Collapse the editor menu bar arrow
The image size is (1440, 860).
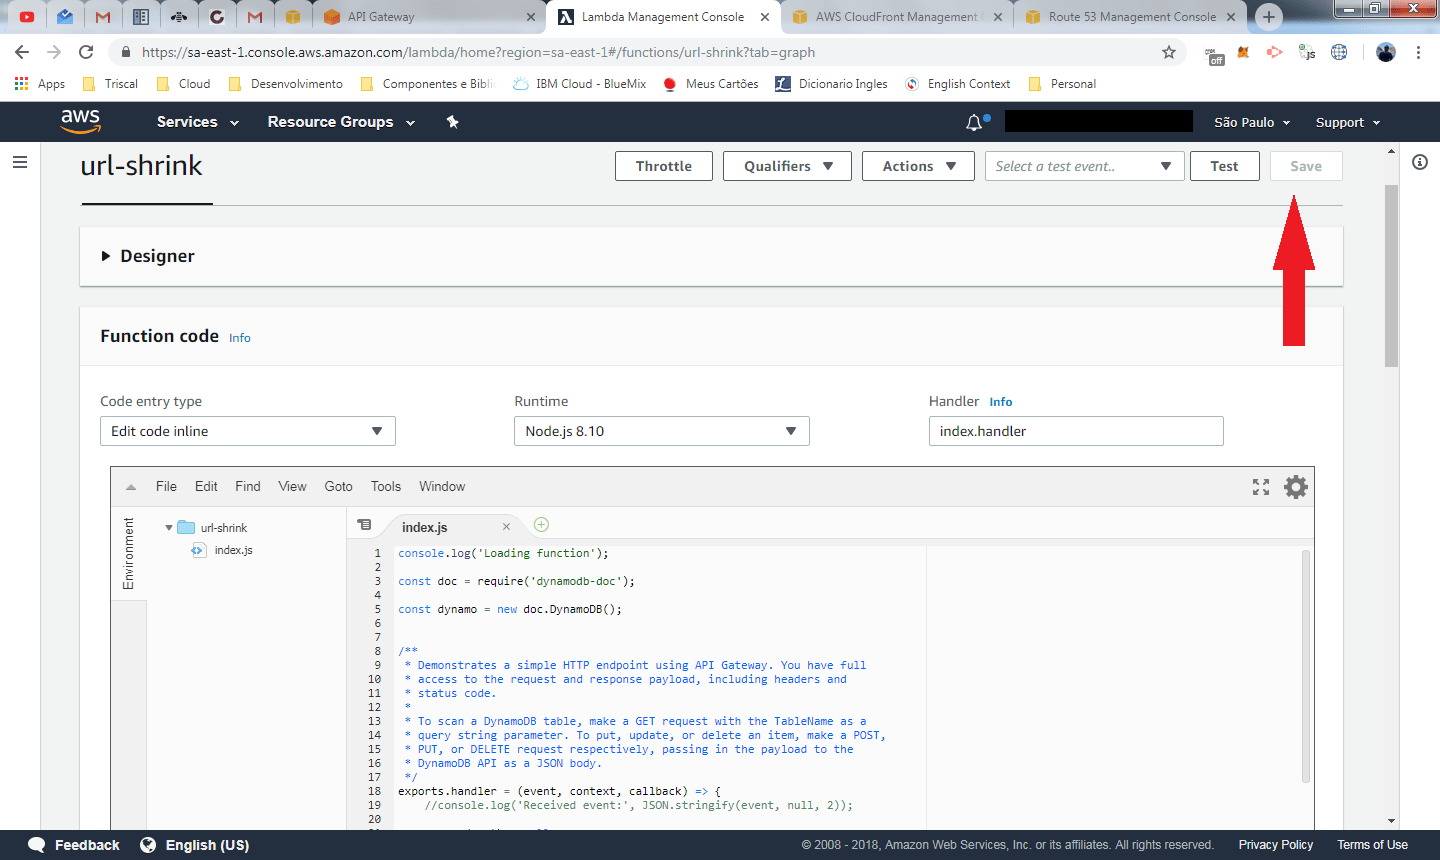point(131,487)
